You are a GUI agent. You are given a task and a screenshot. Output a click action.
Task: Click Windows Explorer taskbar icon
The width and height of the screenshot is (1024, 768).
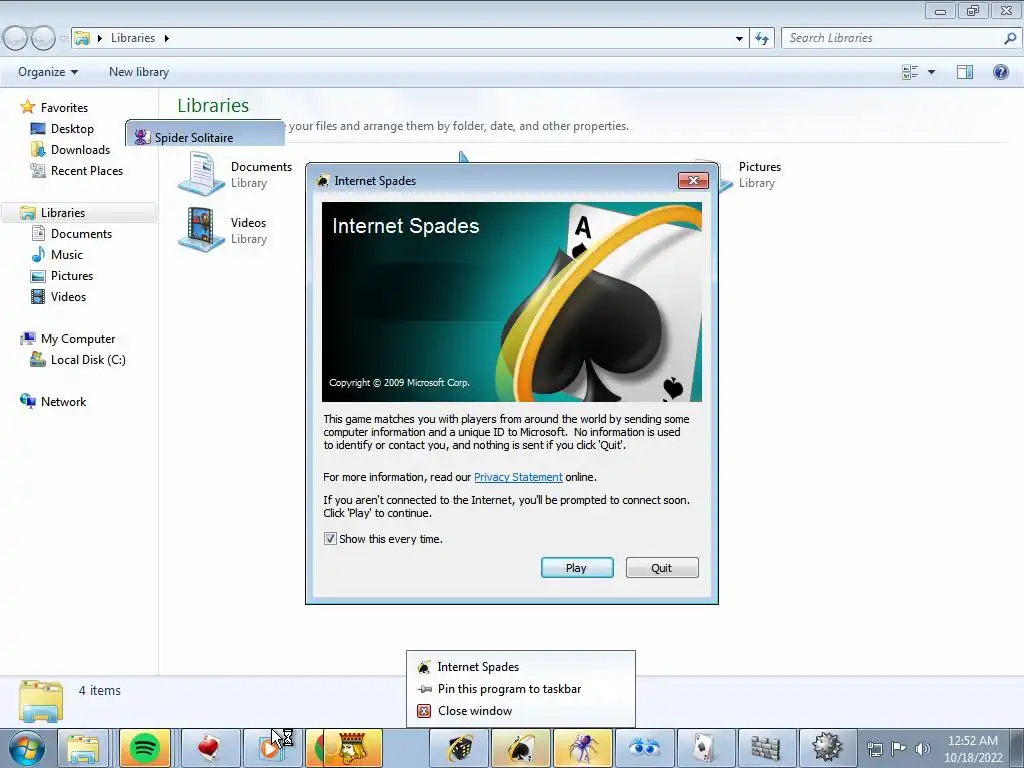[83, 748]
